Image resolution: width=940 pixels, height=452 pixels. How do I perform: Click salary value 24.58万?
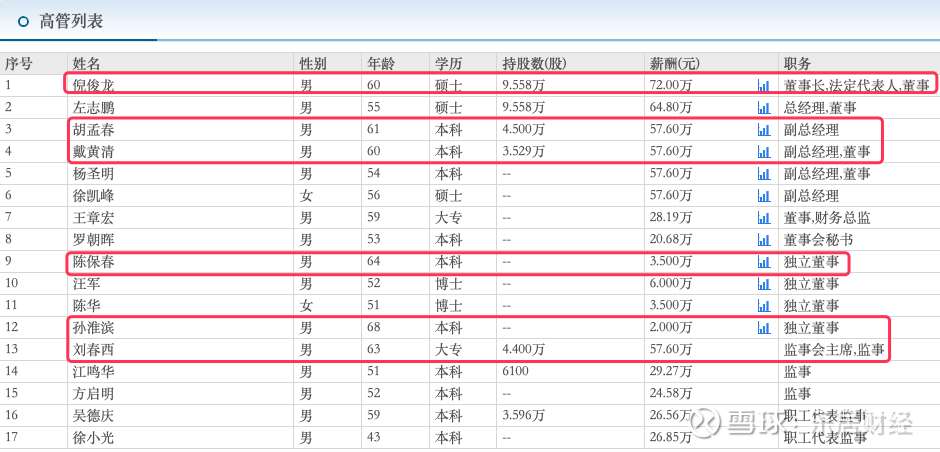pos(671,394)
